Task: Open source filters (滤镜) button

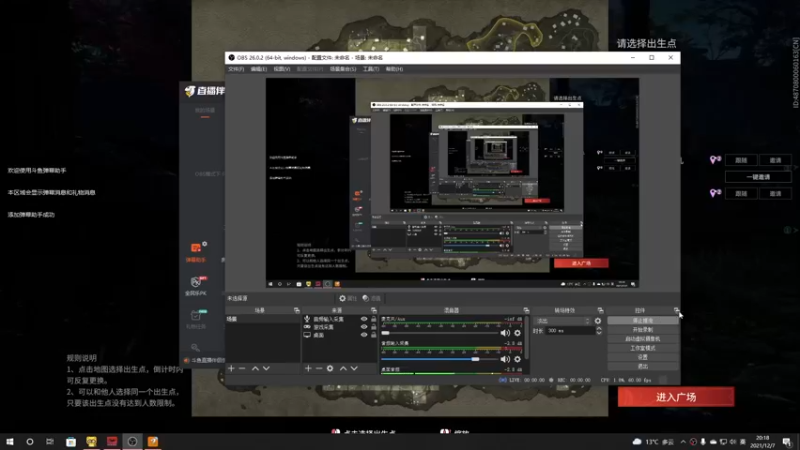Action: 372,298
